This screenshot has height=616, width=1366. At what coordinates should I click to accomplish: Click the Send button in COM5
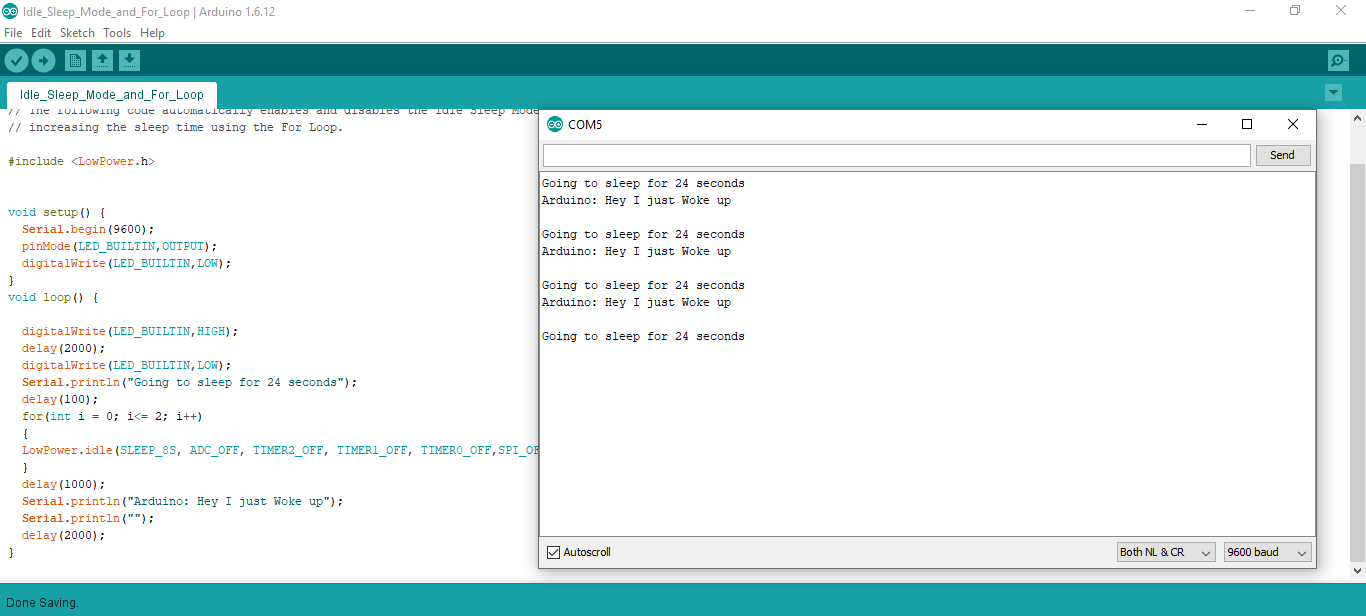point(1282,155)
